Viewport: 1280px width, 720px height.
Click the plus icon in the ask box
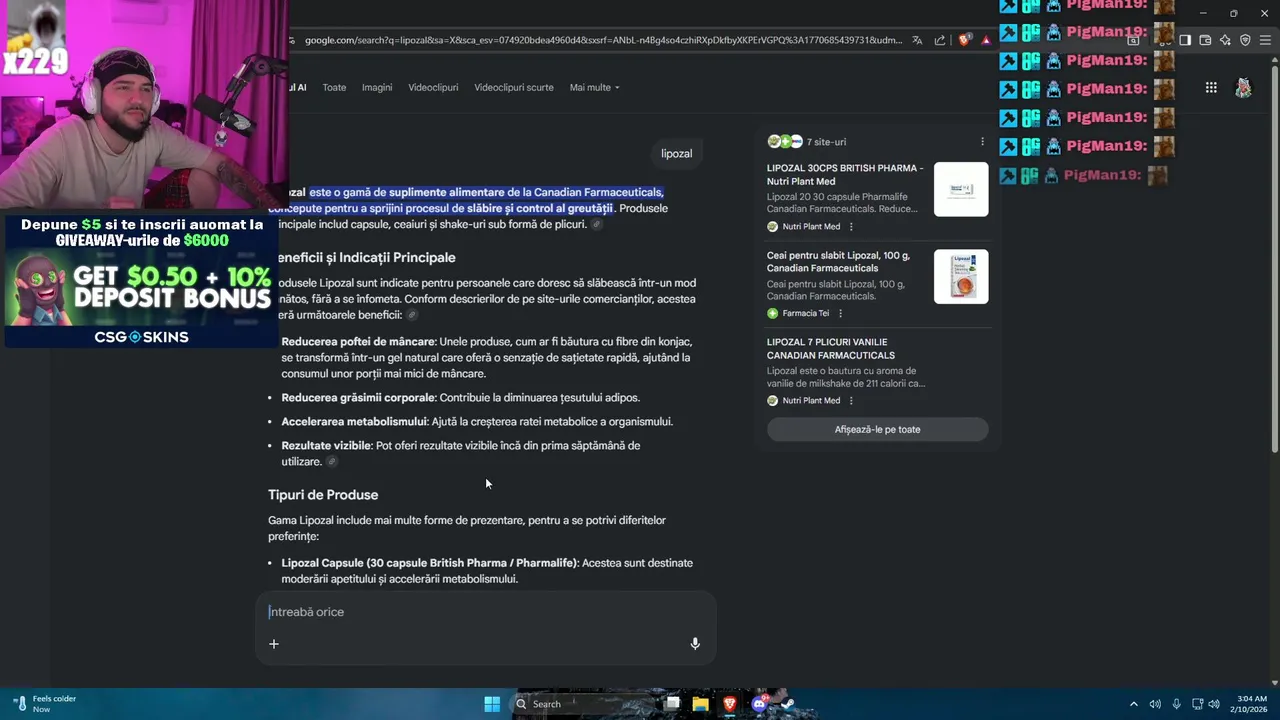click(x=274, y=644)
